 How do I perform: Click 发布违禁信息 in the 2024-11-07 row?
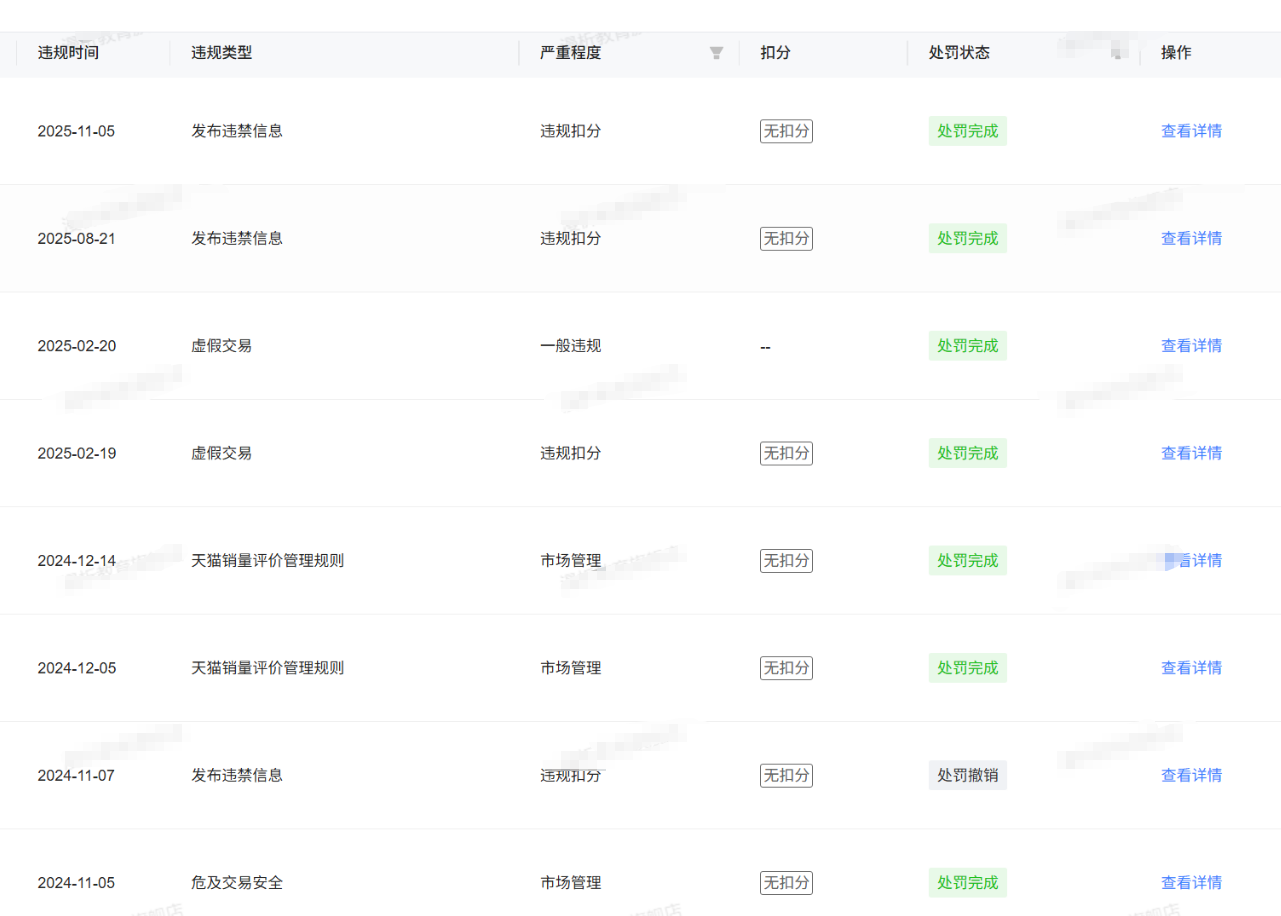237,775
